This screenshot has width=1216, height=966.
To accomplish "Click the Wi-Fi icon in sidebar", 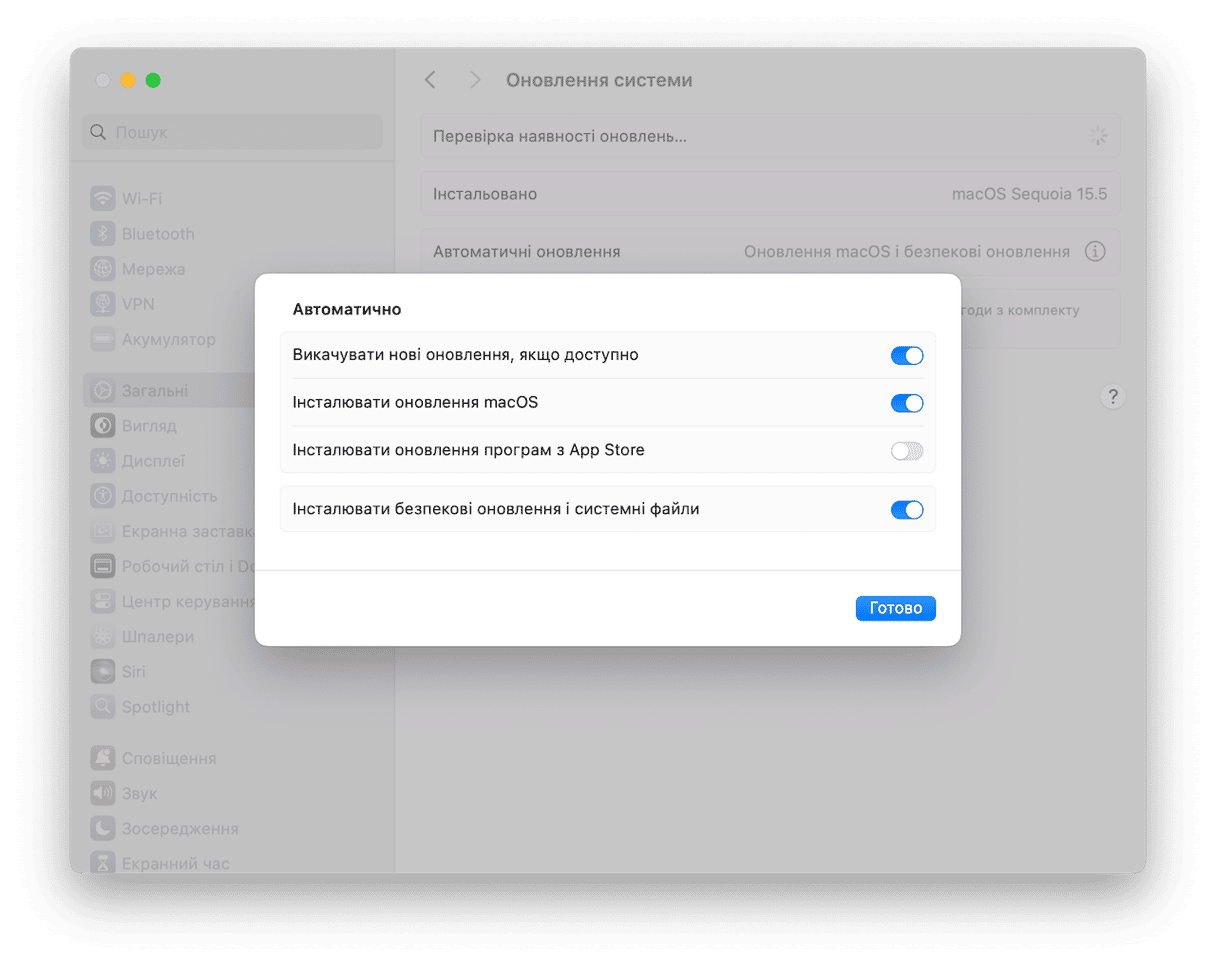I will coord(103,198).
